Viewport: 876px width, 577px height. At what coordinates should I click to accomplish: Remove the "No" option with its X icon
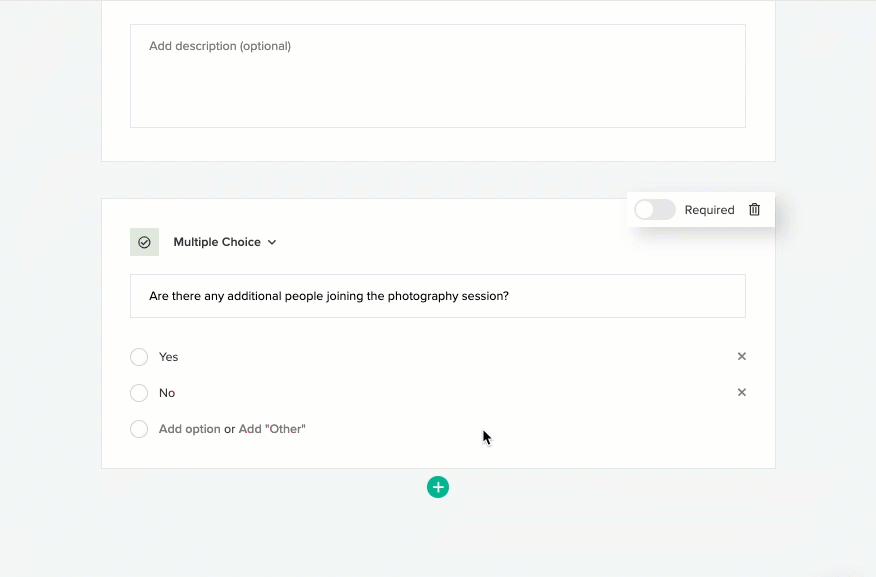coord(741,392)
